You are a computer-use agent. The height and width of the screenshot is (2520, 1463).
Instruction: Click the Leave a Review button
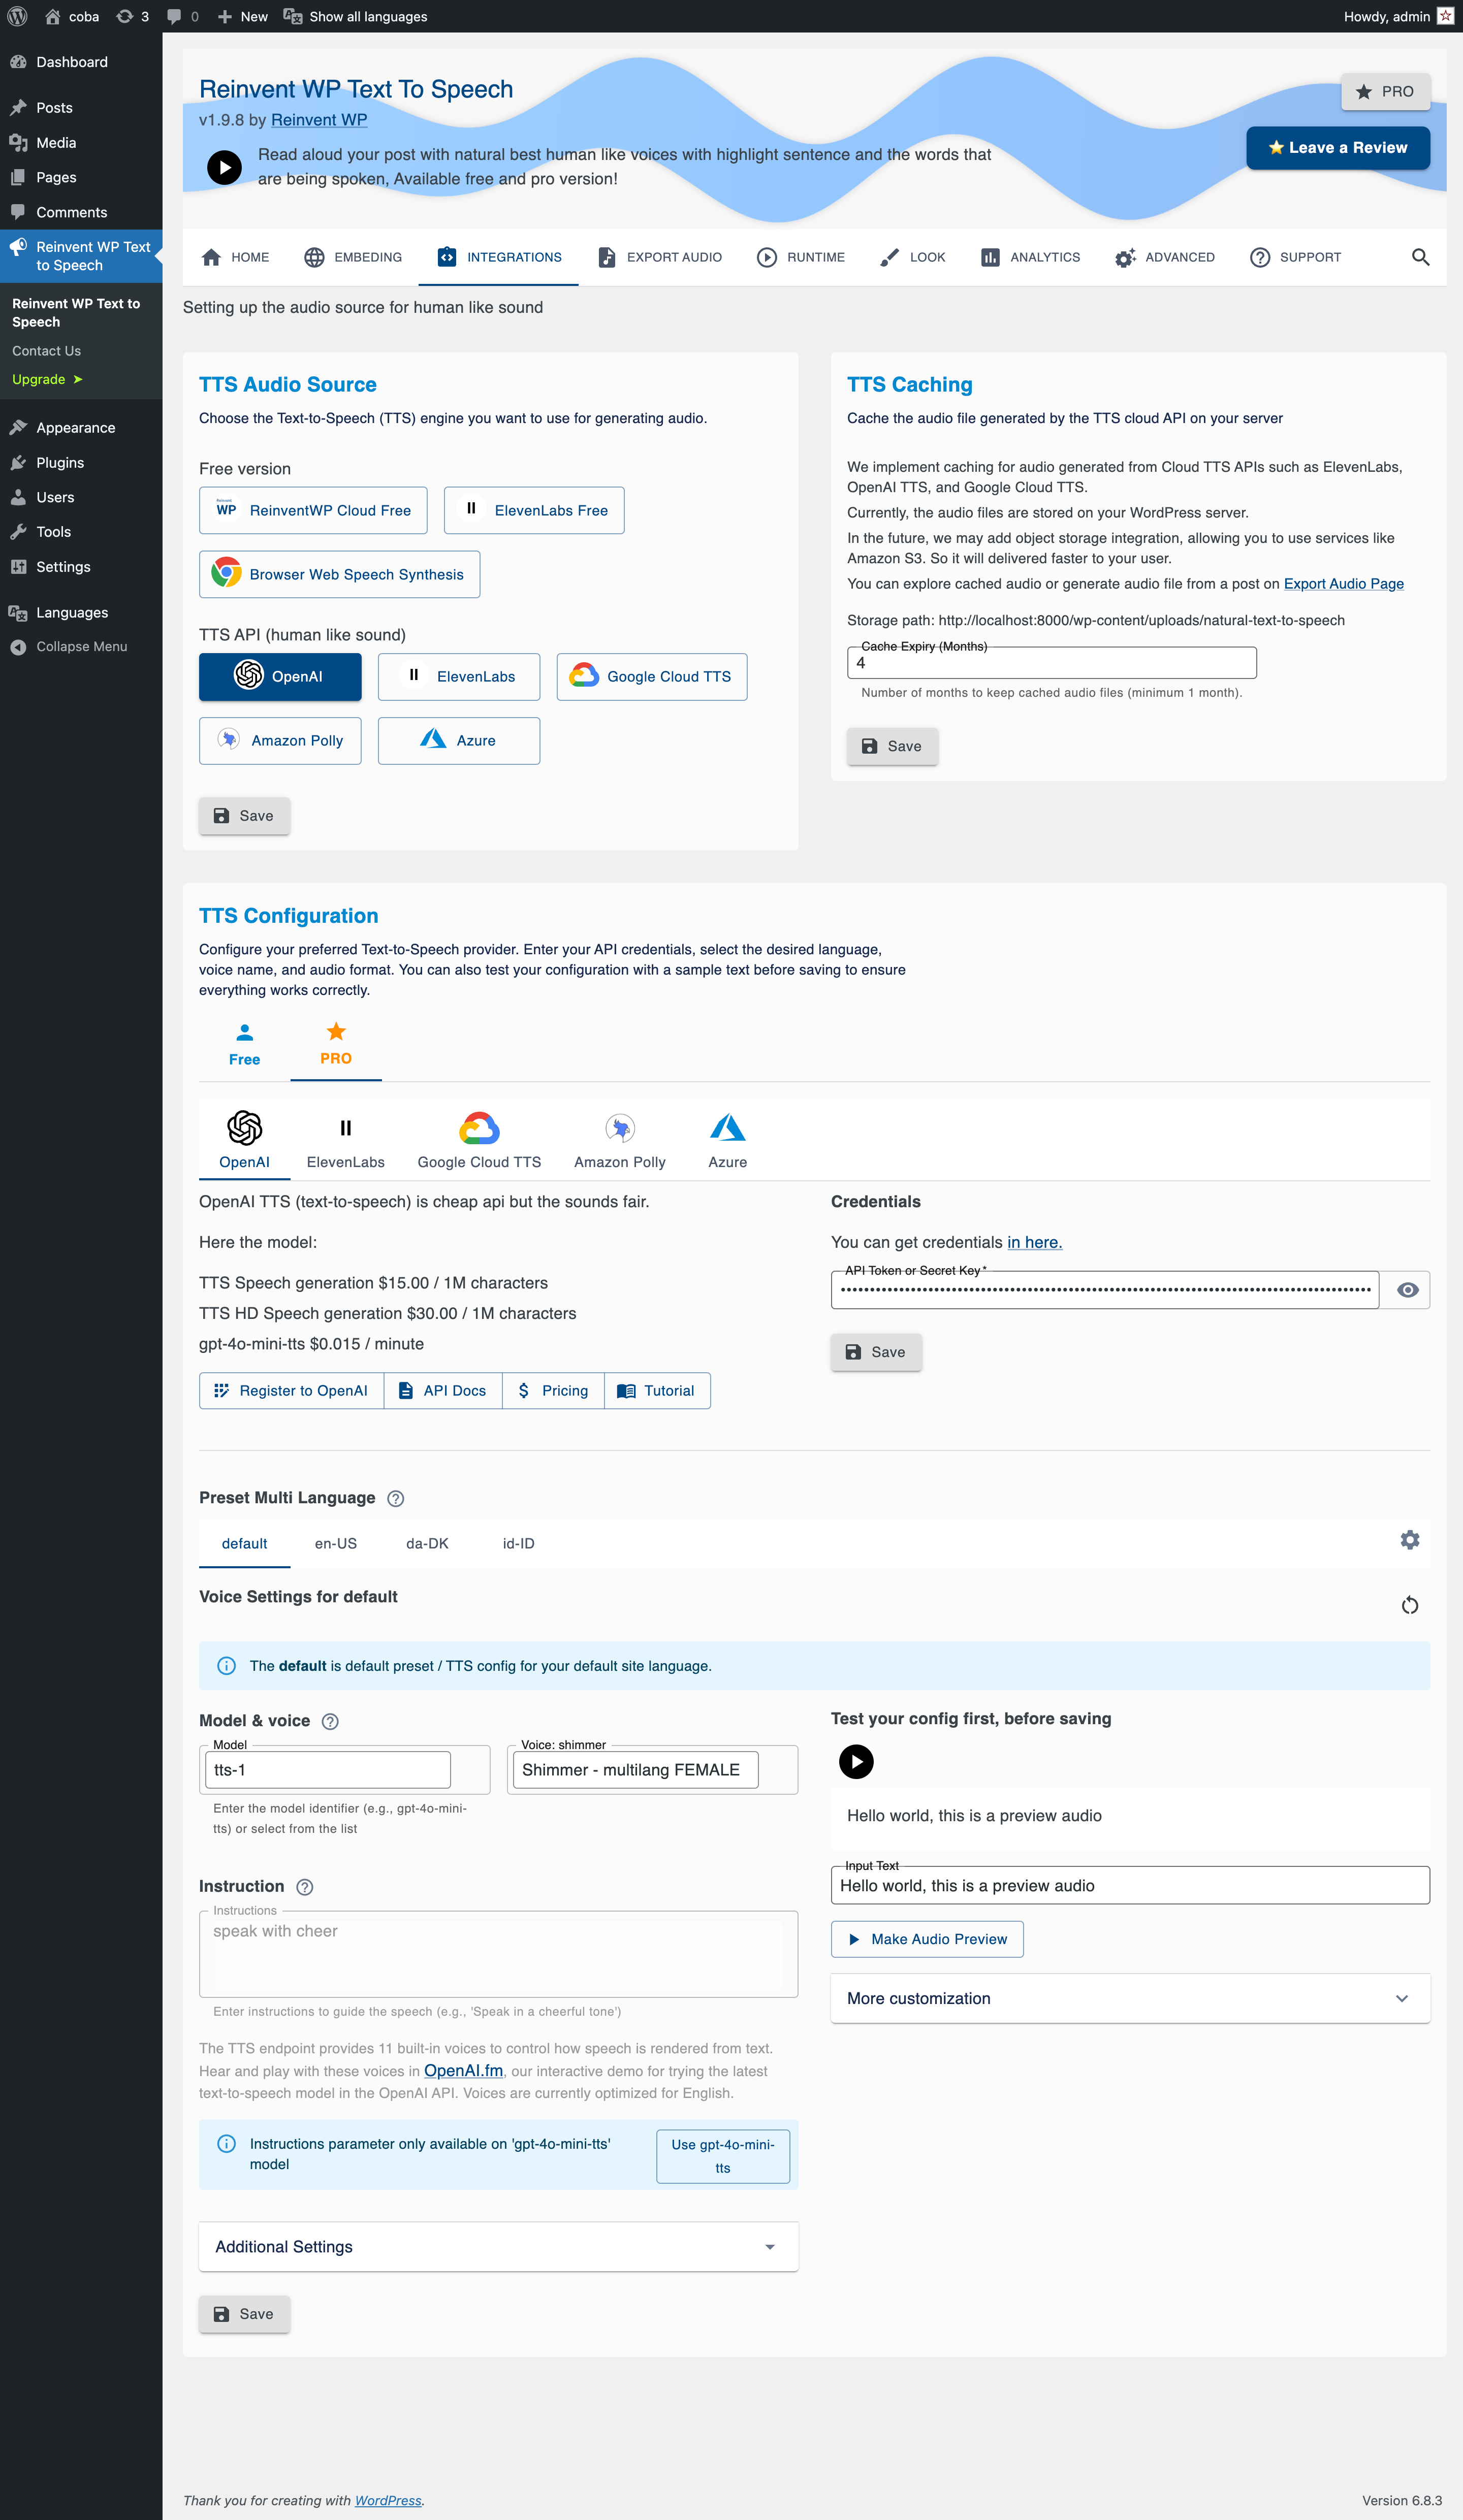(1338, 147)
